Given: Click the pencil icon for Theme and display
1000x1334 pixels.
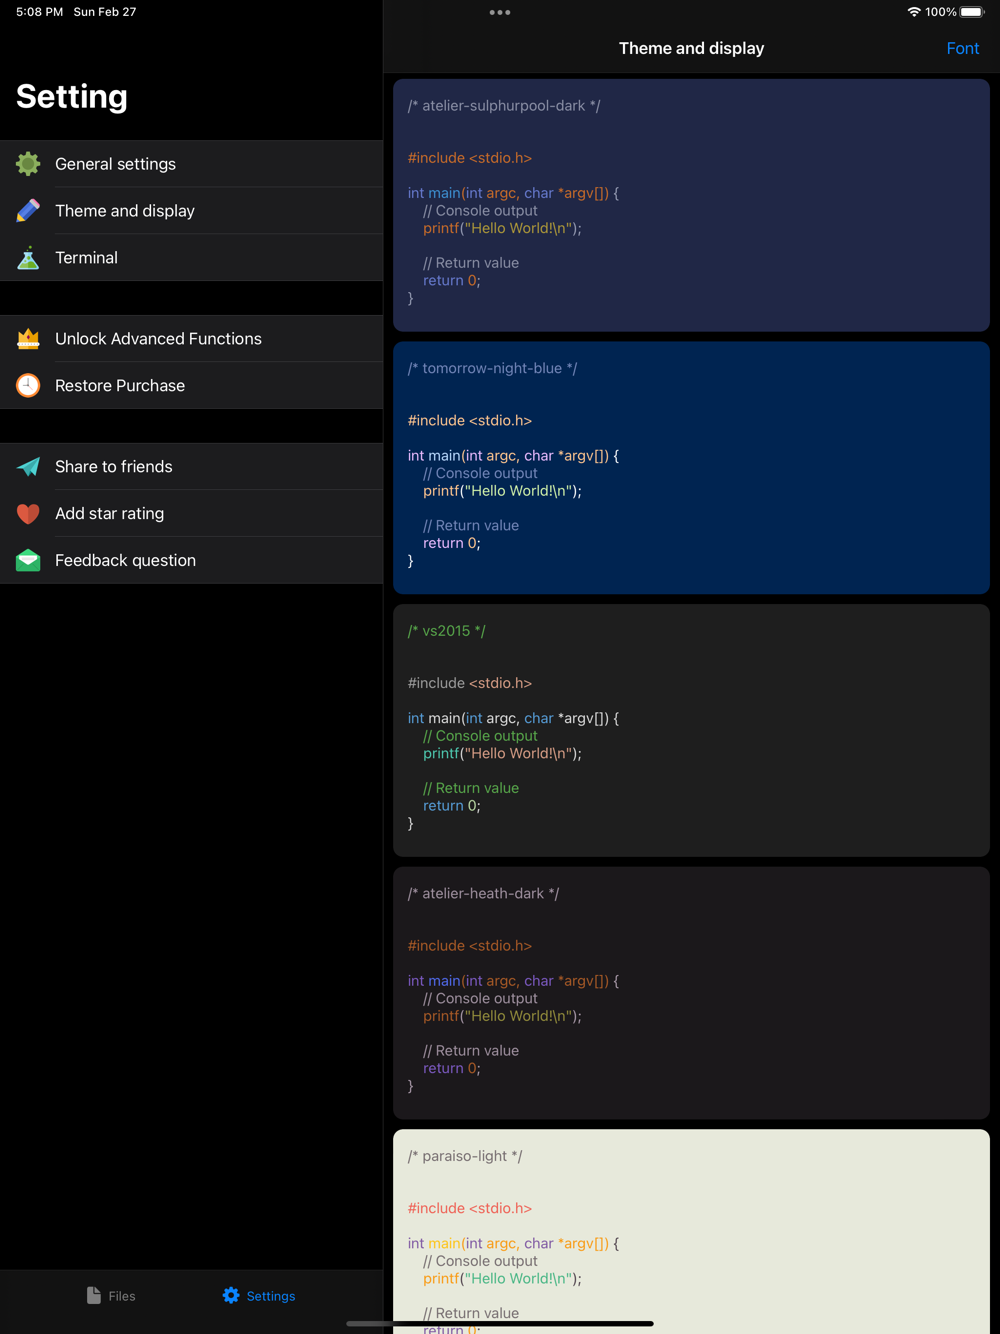Looking at the screenshot, I should tap(28, 211).
